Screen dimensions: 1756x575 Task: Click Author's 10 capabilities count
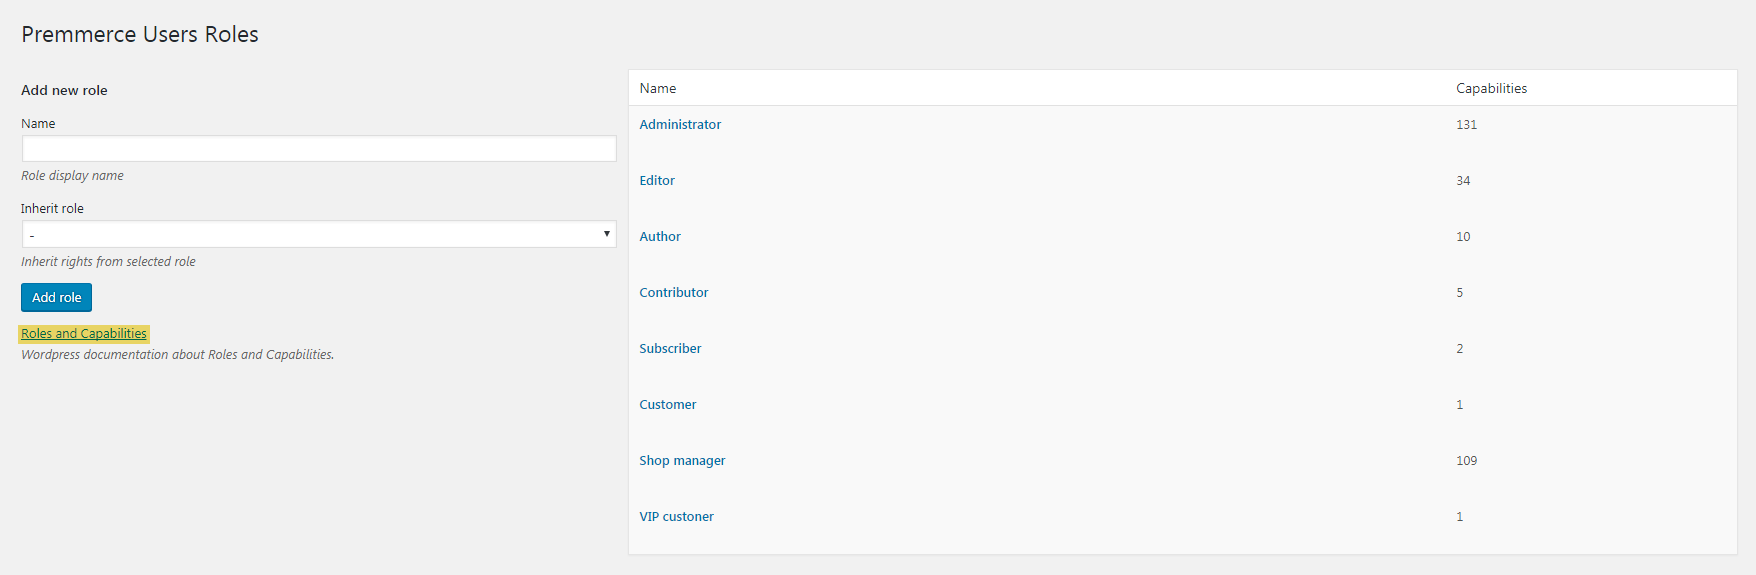(x=1463, y=237)
